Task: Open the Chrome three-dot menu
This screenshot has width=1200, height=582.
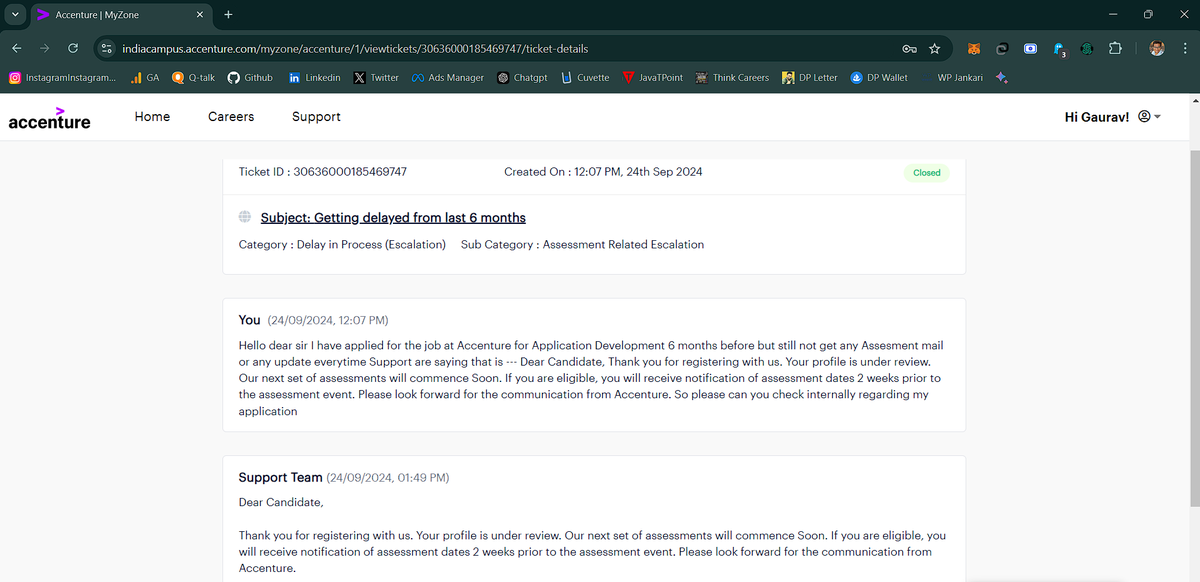Action: click(x=1184, y=48)
